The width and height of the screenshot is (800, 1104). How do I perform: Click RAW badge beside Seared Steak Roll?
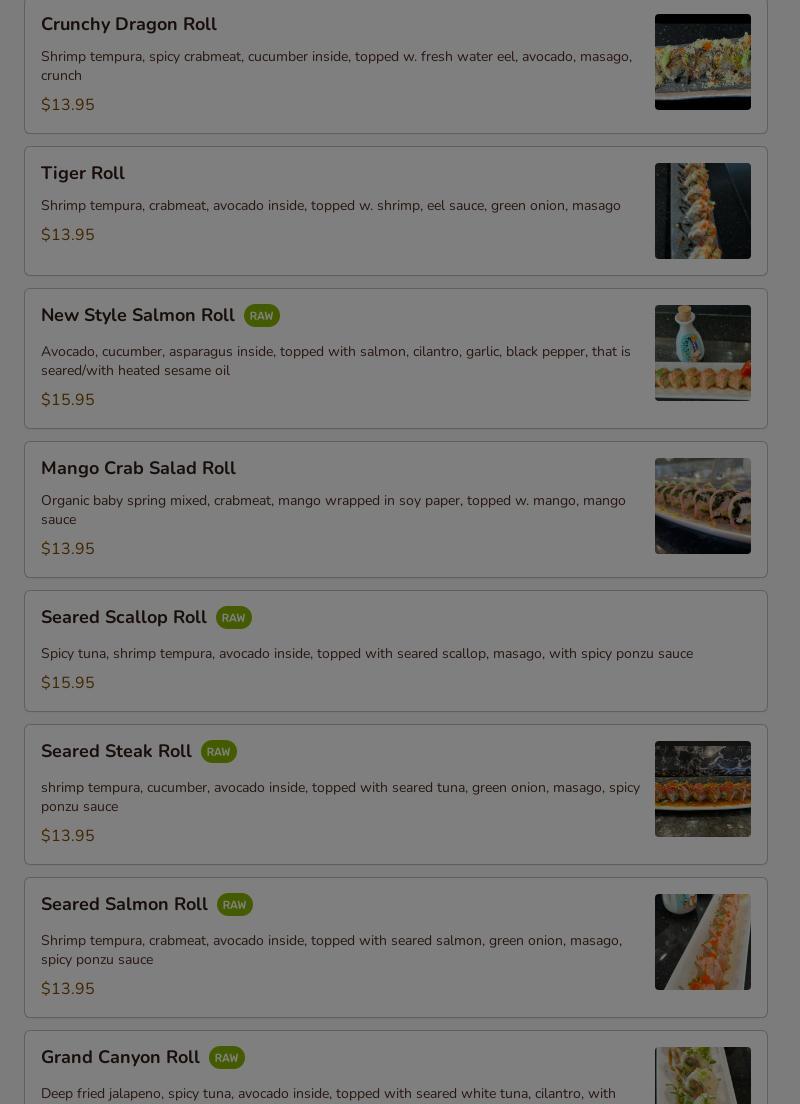[x=218, y=752]
